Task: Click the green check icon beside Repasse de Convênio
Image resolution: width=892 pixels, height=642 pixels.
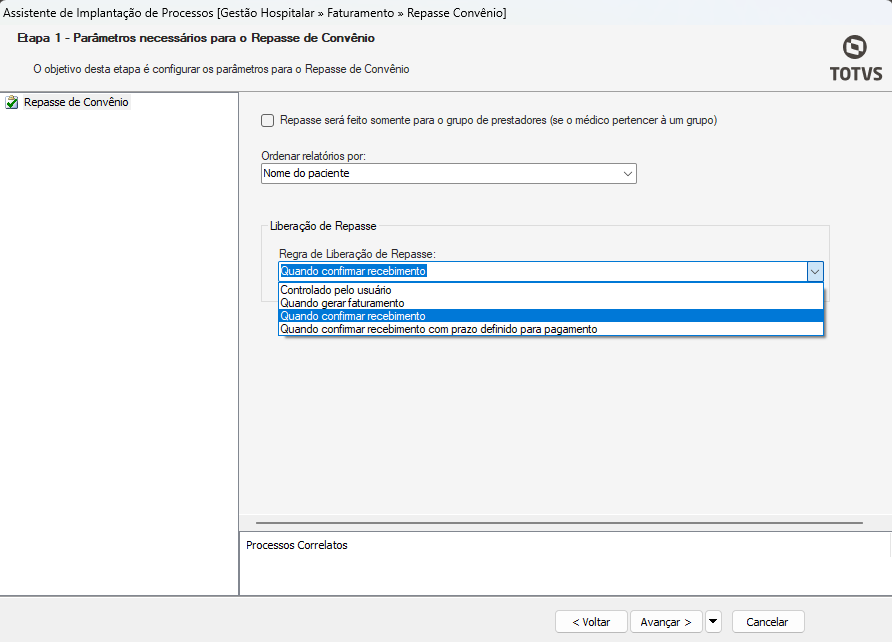Action: [x=12, y=102]
